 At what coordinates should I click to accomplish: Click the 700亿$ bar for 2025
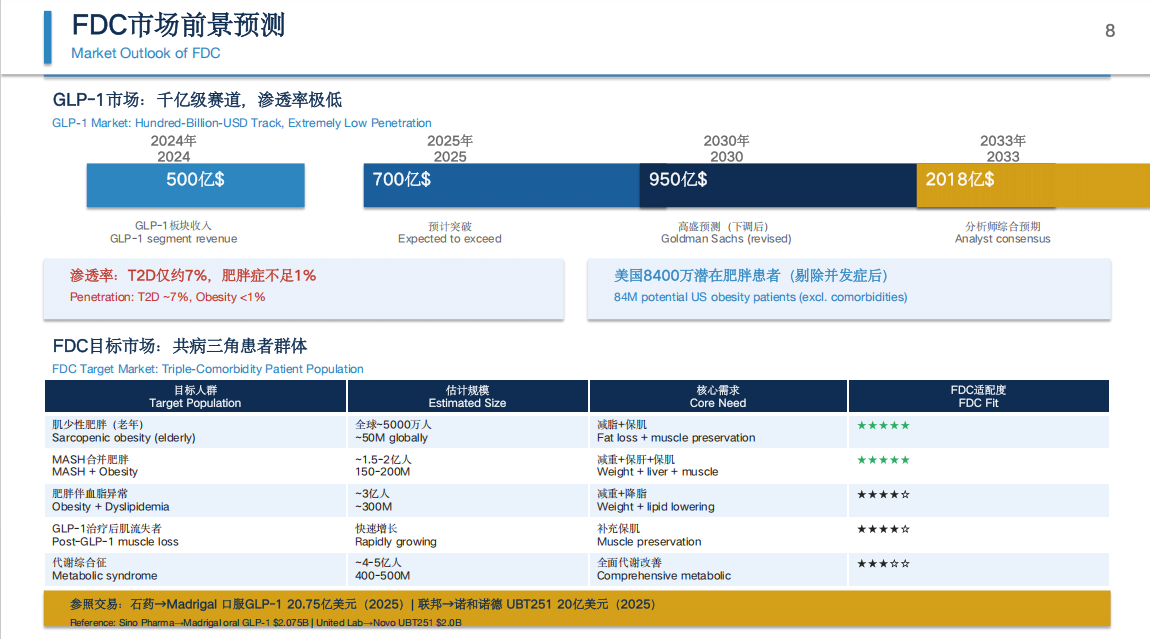(501, 185)
